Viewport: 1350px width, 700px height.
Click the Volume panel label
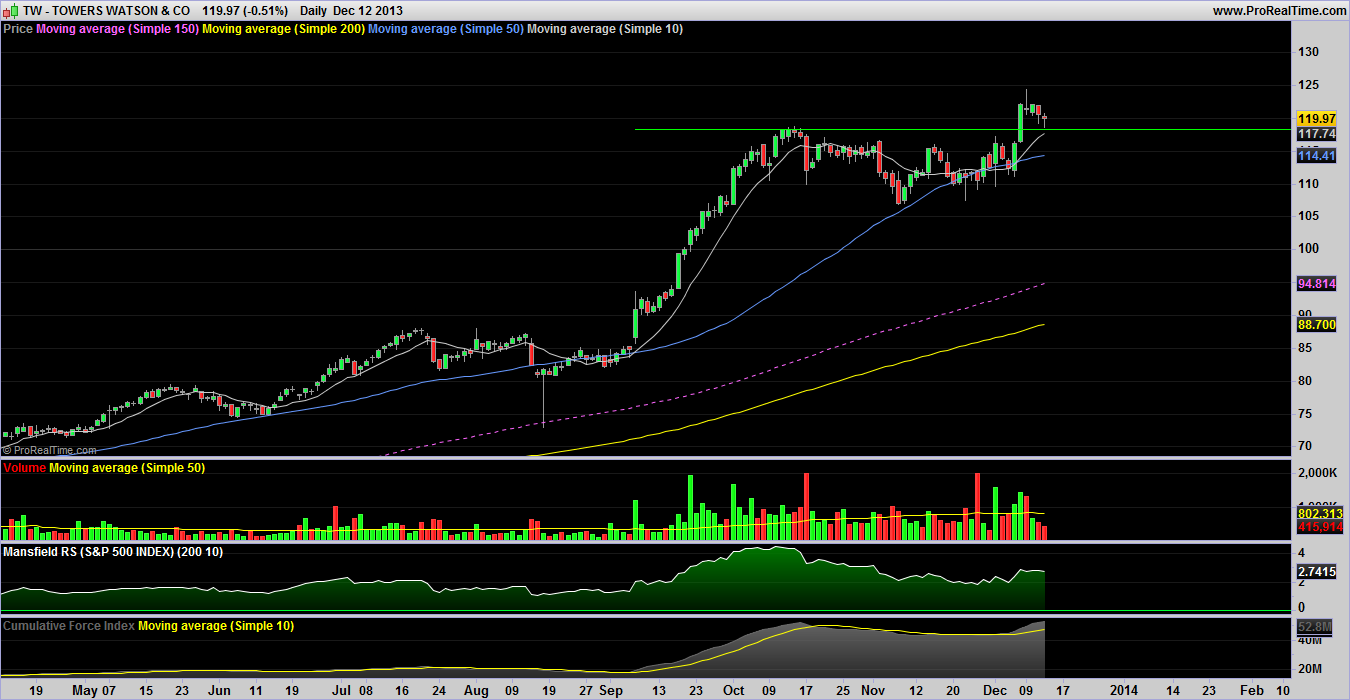click(25, 468)
